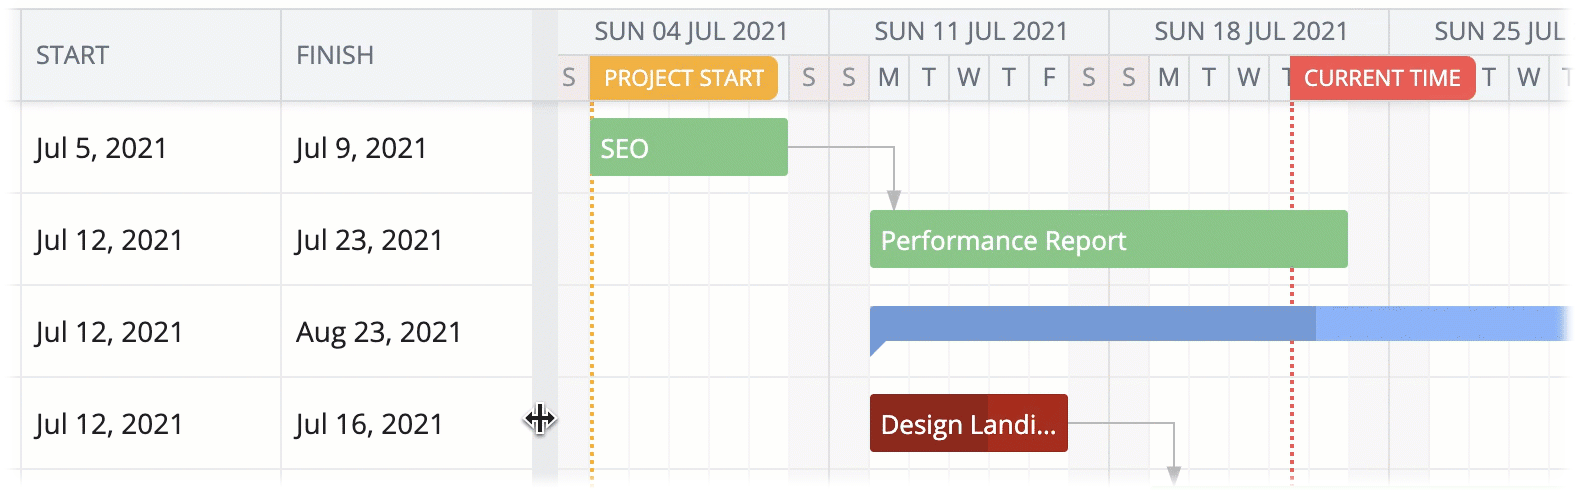Click the dependency arrowhead above Performance Report
The image size is (1577, 492).
click(894, 199)
